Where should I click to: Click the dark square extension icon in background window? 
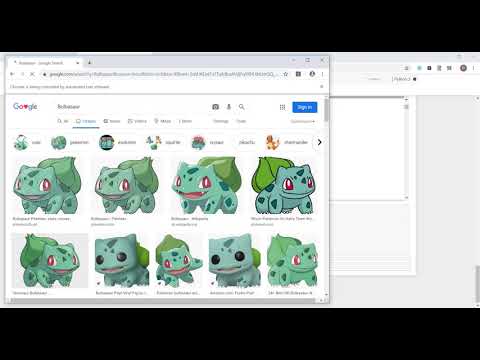point(429,68)
